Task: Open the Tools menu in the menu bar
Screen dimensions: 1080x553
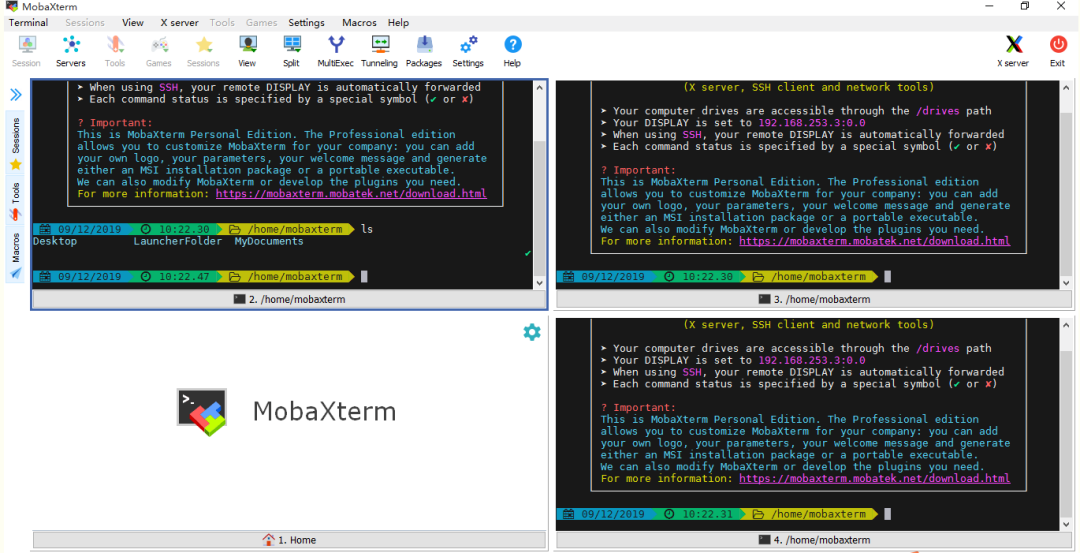Action: 222,23
